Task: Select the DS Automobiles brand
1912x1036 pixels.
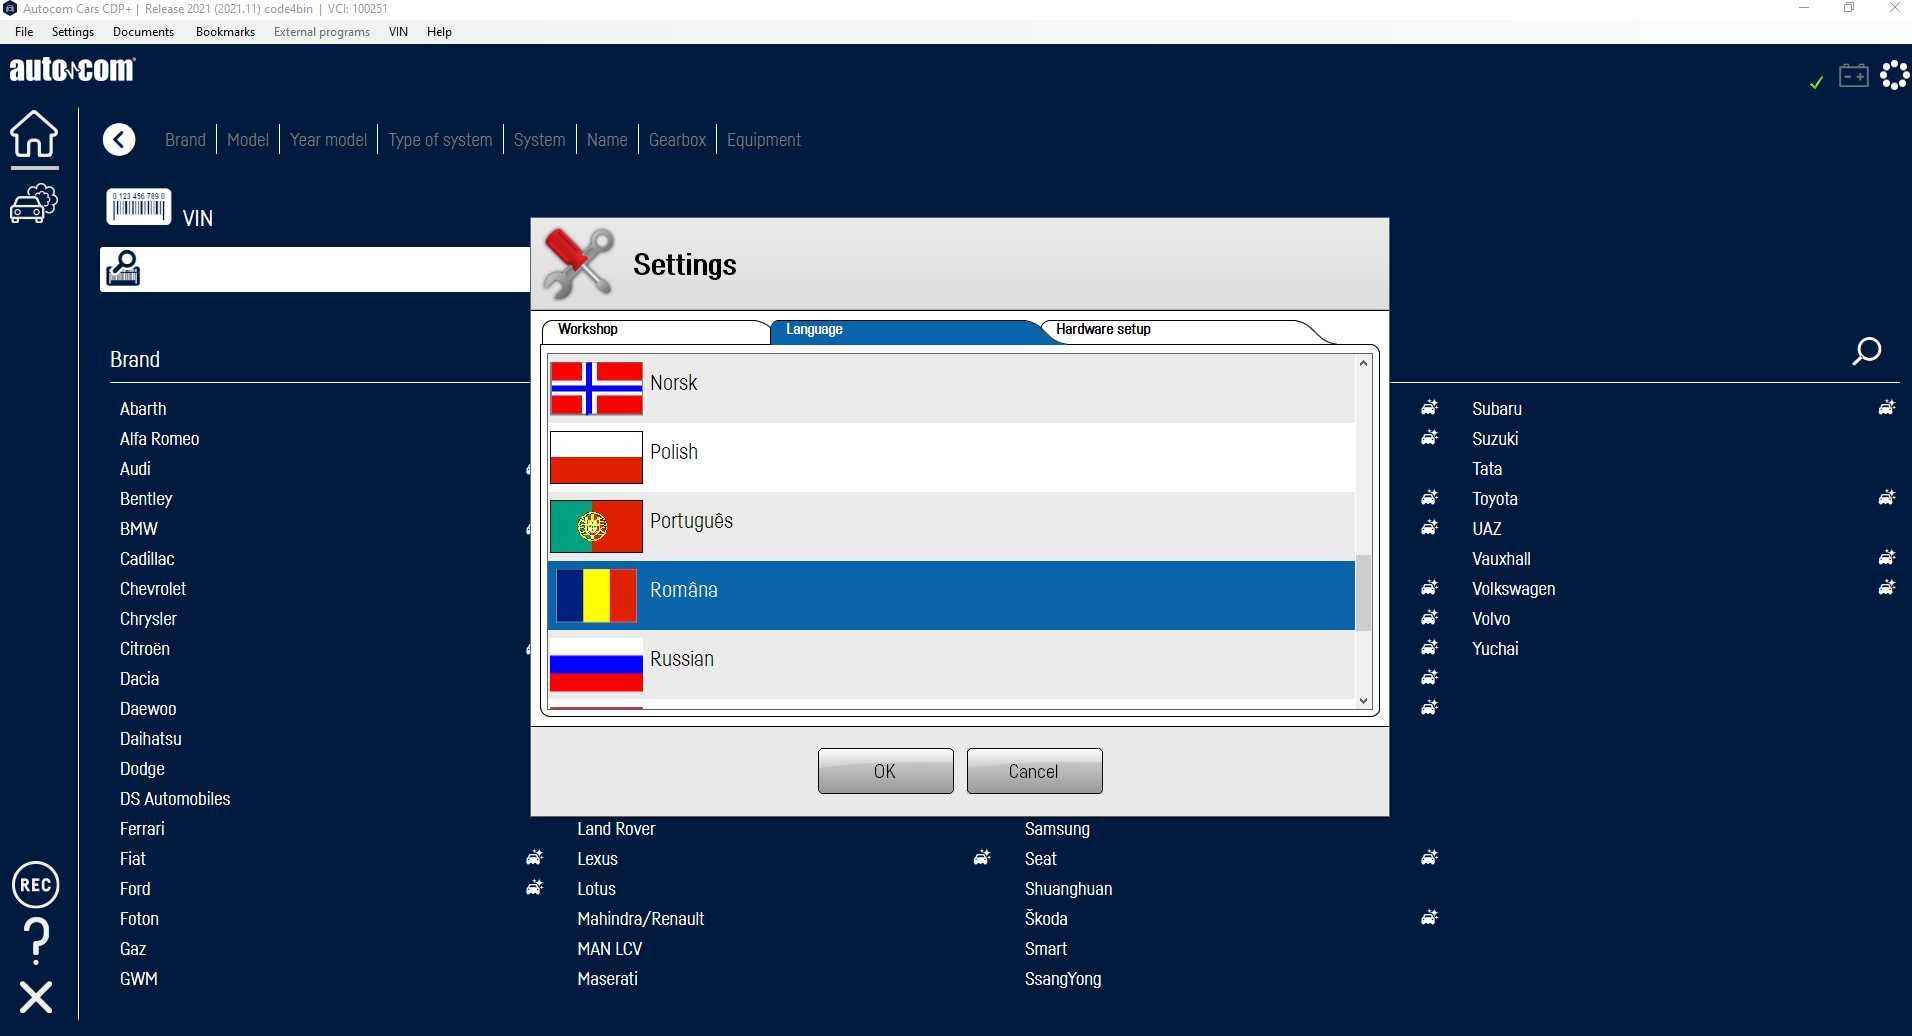Action: 175,799
